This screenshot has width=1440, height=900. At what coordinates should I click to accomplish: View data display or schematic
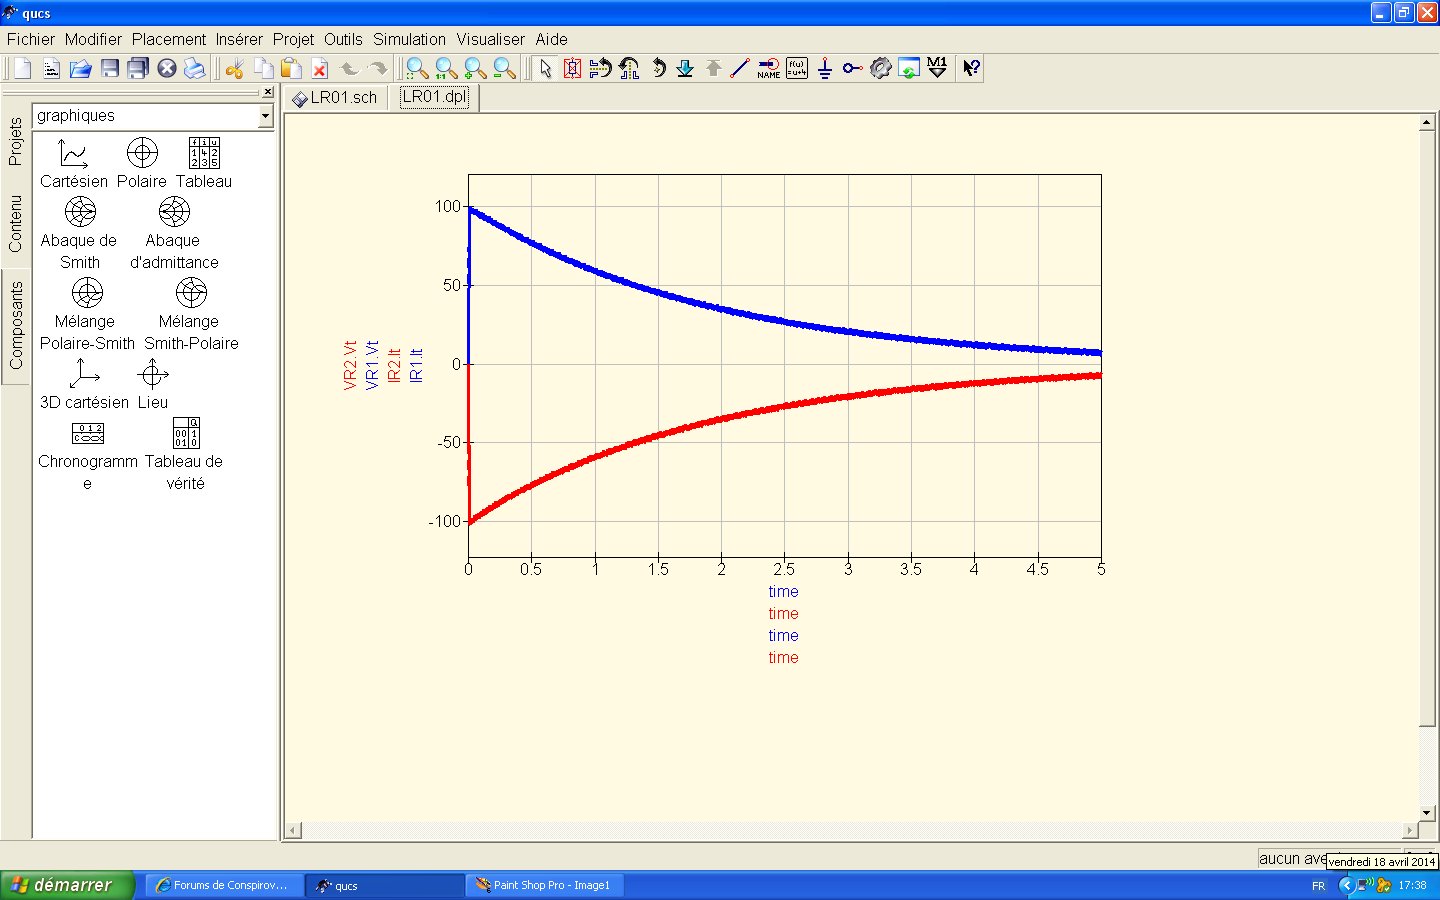click(908, 68)
